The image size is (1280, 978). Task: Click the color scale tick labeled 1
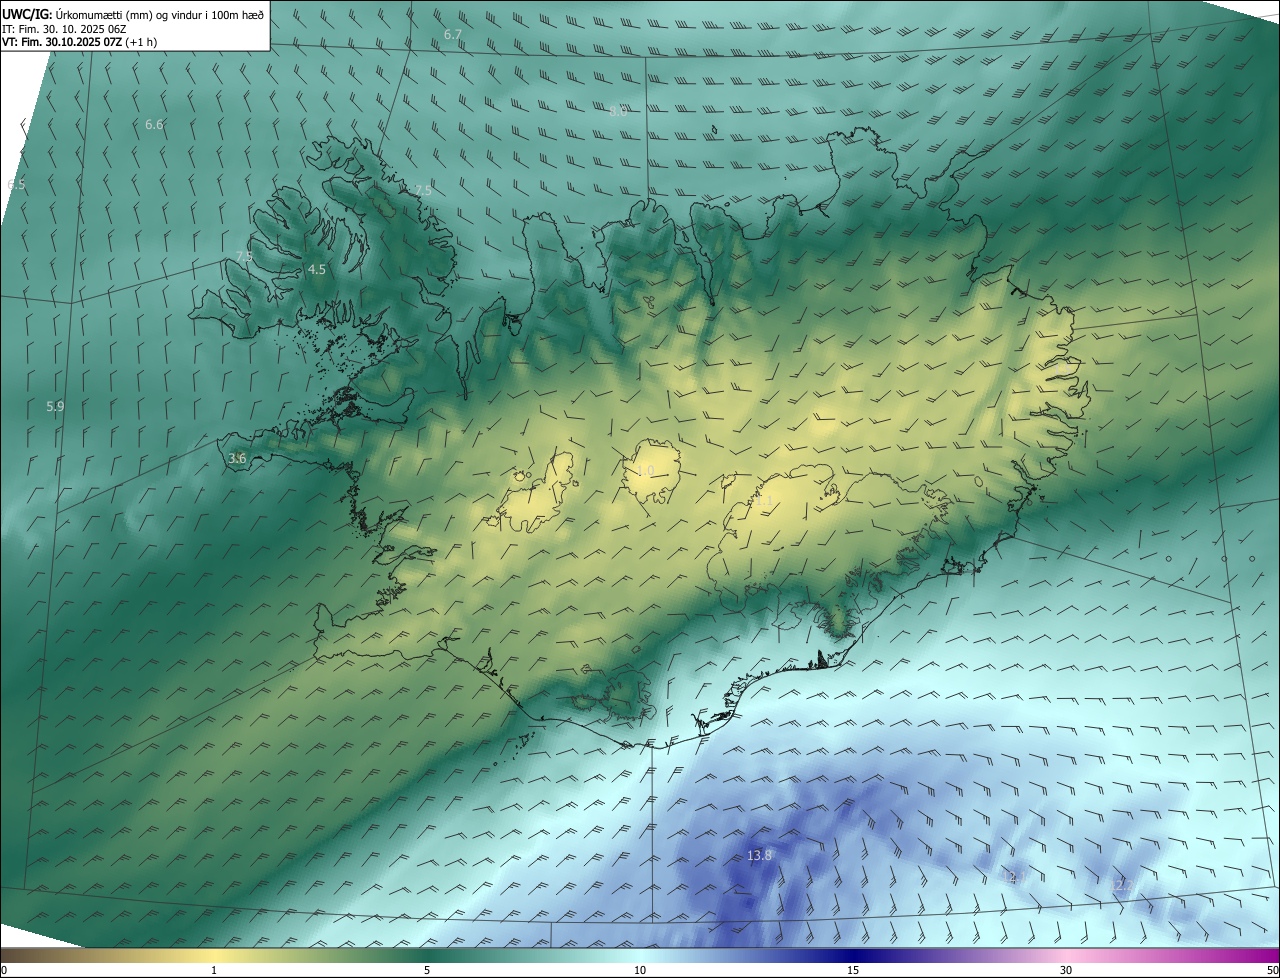click(x=214, y=970)
